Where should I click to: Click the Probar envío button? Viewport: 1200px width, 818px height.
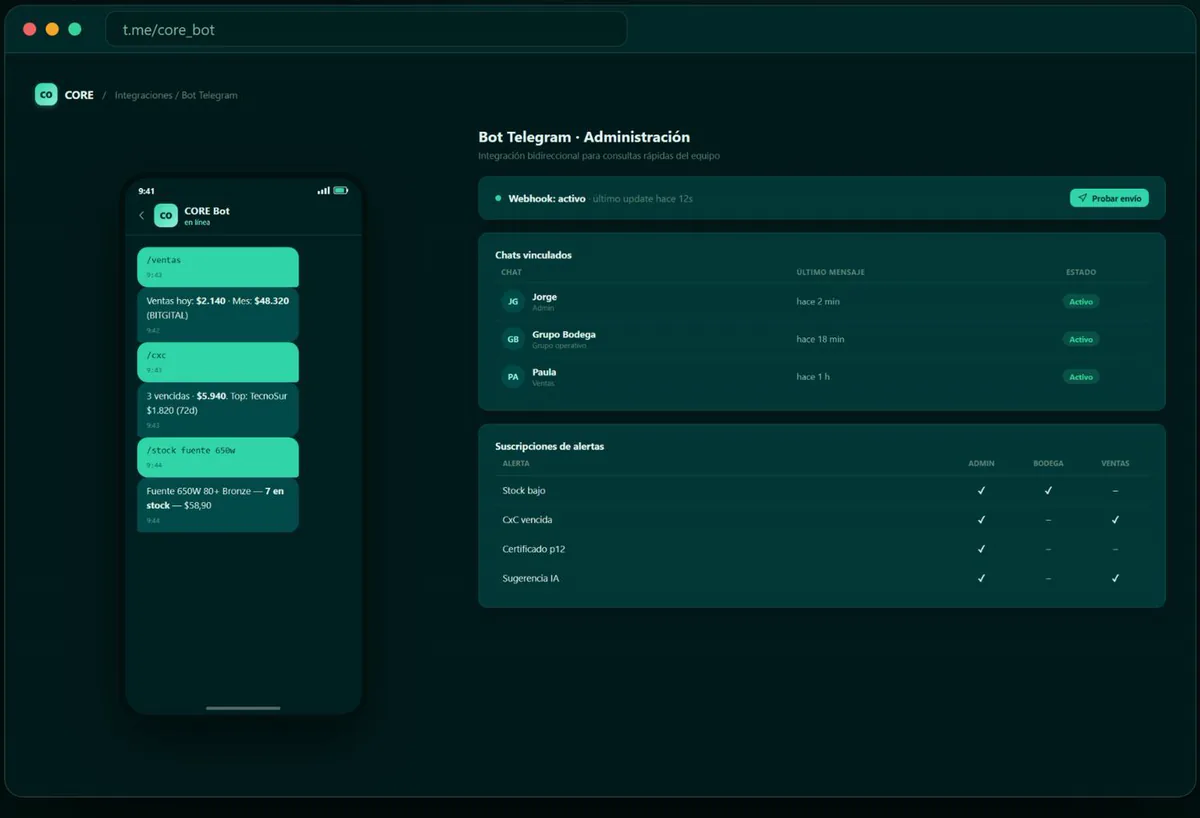coord(1109,198)
